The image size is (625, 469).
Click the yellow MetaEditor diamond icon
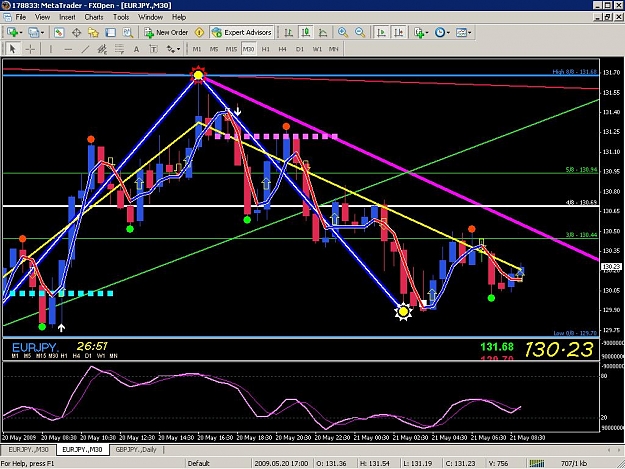pos(199,32)
